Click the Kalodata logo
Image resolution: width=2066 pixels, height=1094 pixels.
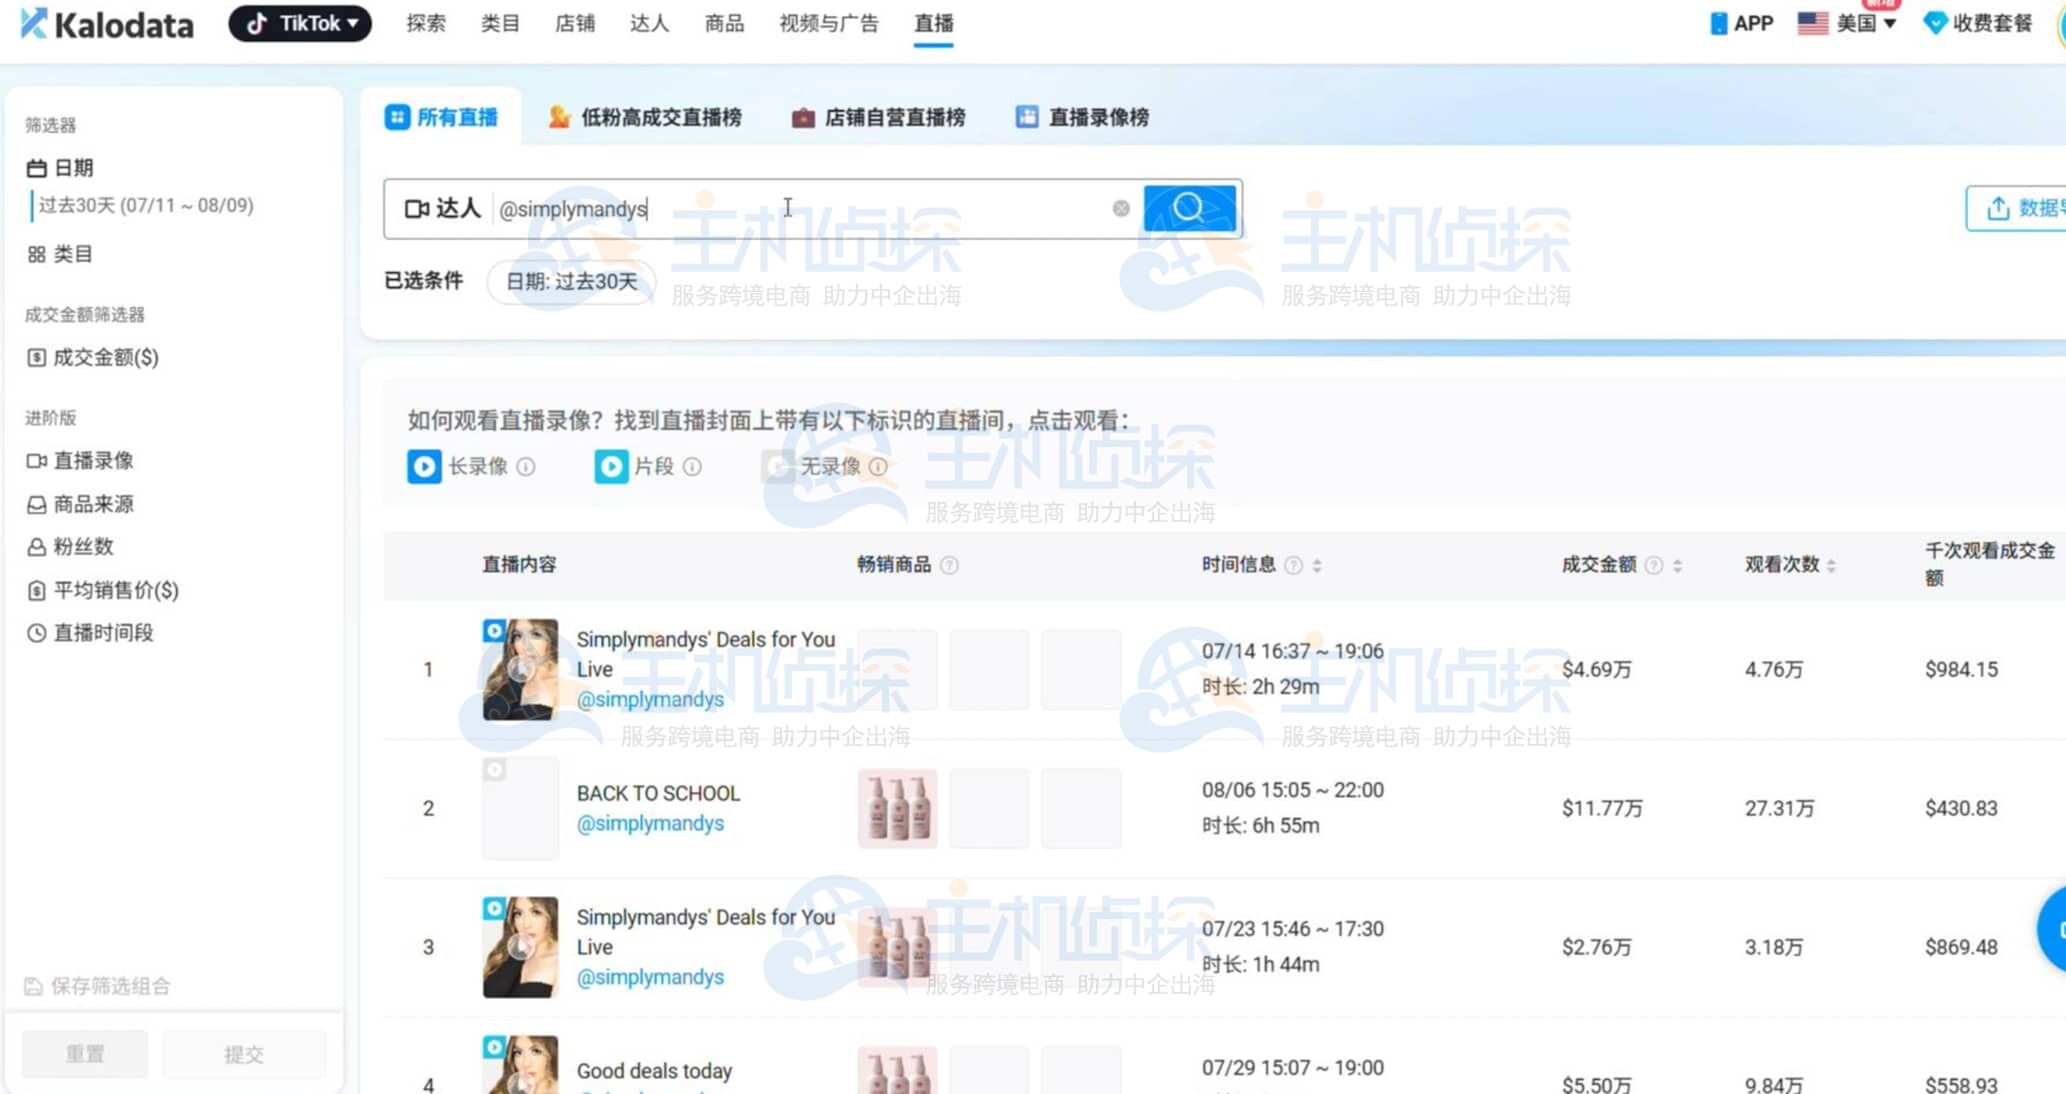click(107, 24)
